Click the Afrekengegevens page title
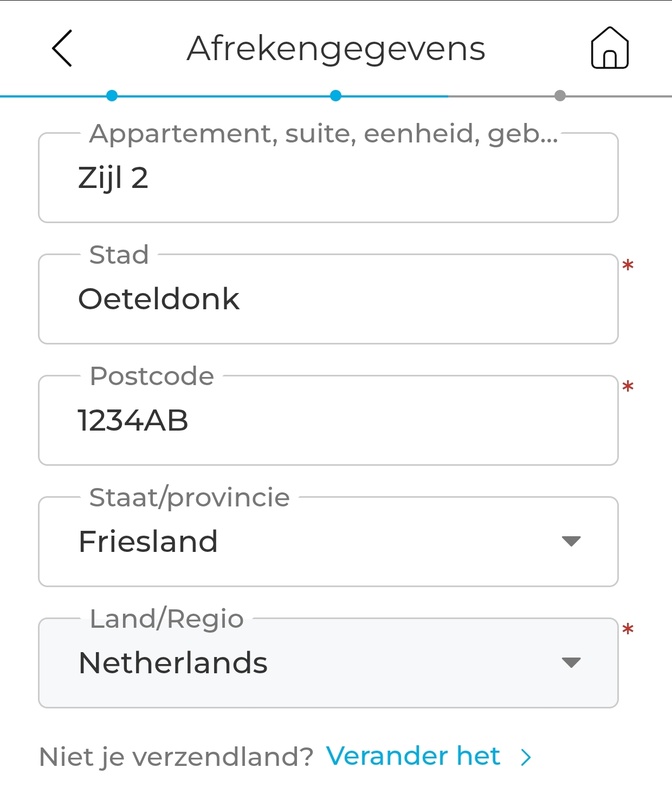The image size is (672, 800). click(x=336, y=48)
